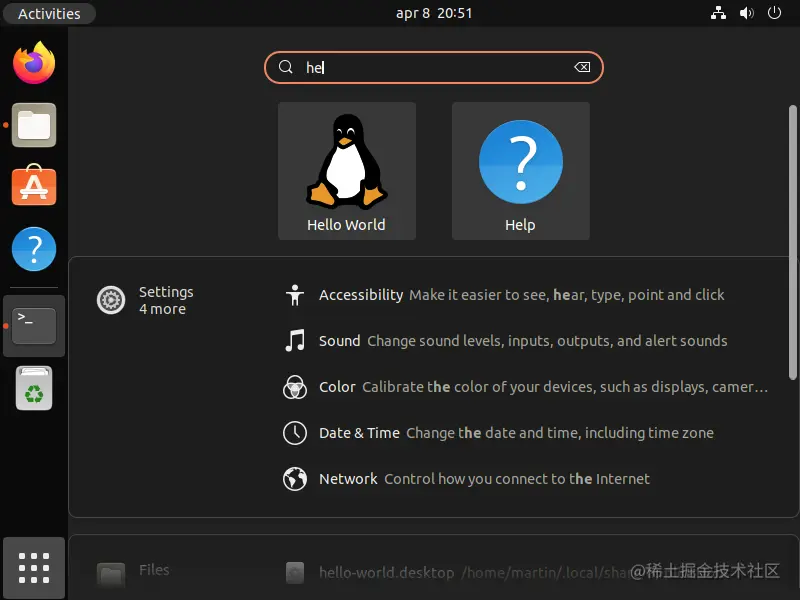Click the Activities button
The height and width of the screenshot is (600, 800).
(48, 13)
